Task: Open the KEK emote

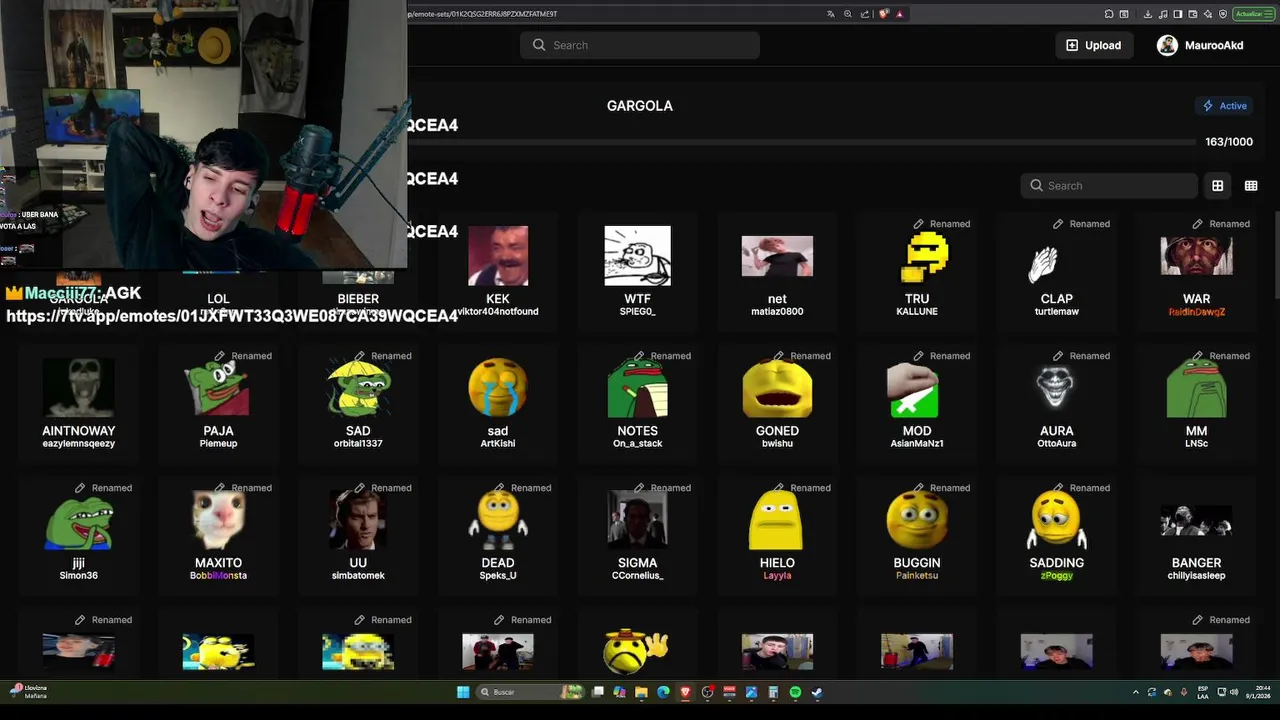Action: (498, 256)
